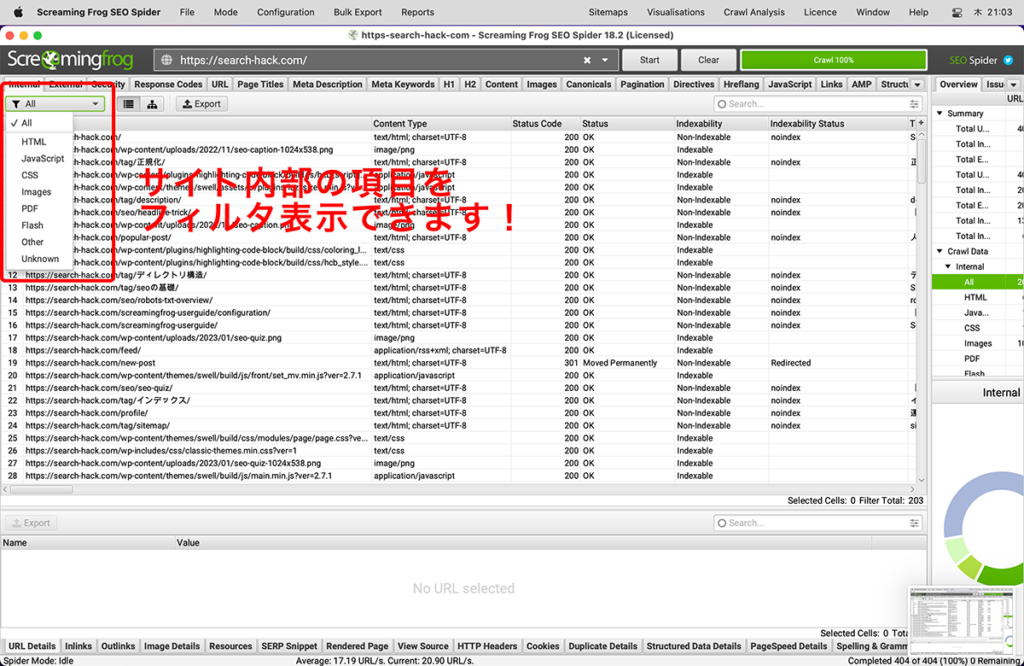1024x666 pixels.
Task: Click the Twitter icon beside SEO Spider
Action: pos(1008,60)
